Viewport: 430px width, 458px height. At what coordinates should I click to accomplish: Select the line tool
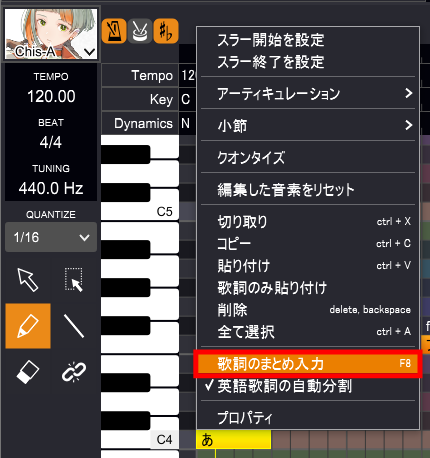tap(74, 326)
